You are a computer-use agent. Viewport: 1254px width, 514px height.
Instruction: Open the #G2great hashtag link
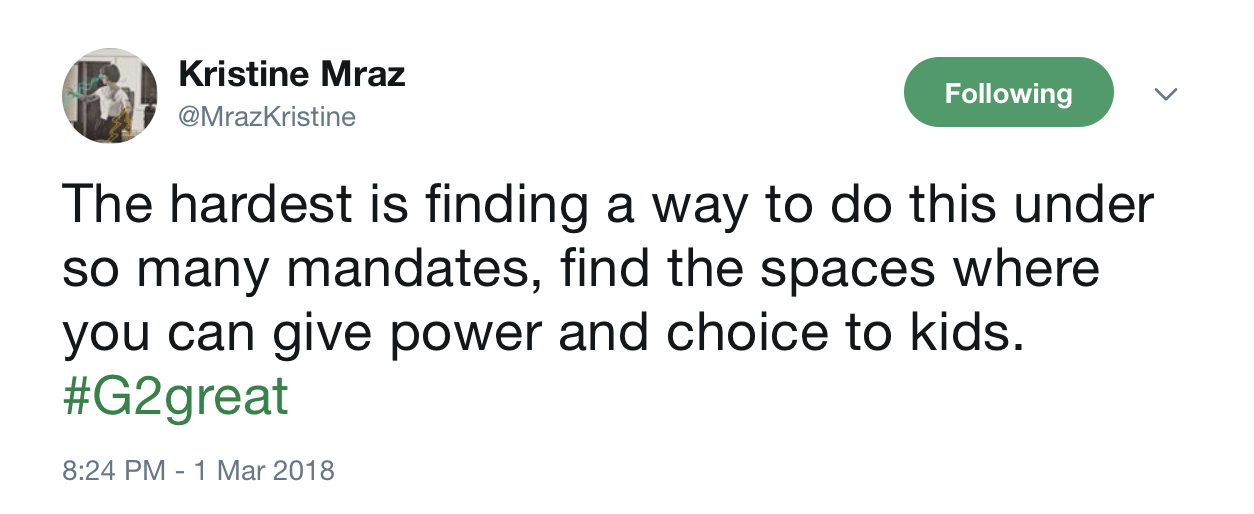pos(175,399)
